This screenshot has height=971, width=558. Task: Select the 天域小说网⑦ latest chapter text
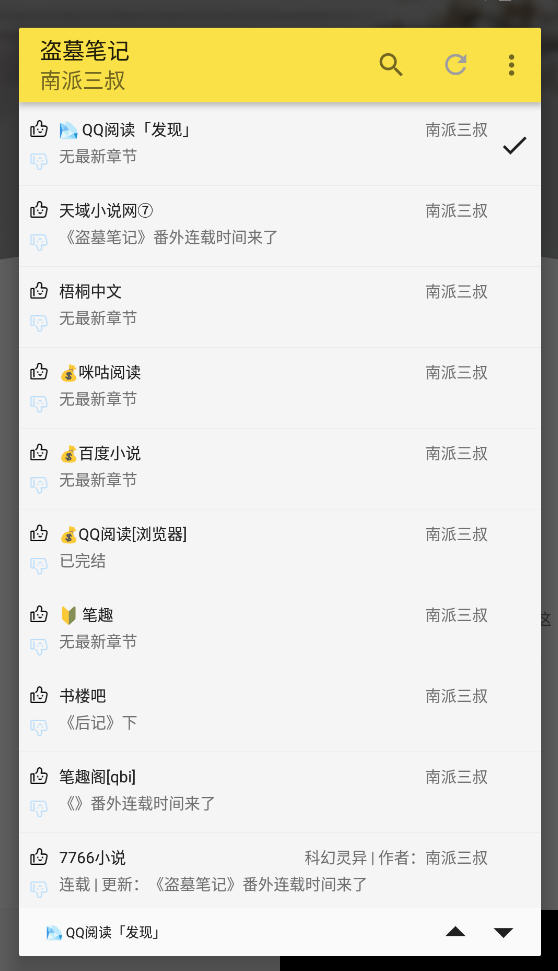(169, 237)
